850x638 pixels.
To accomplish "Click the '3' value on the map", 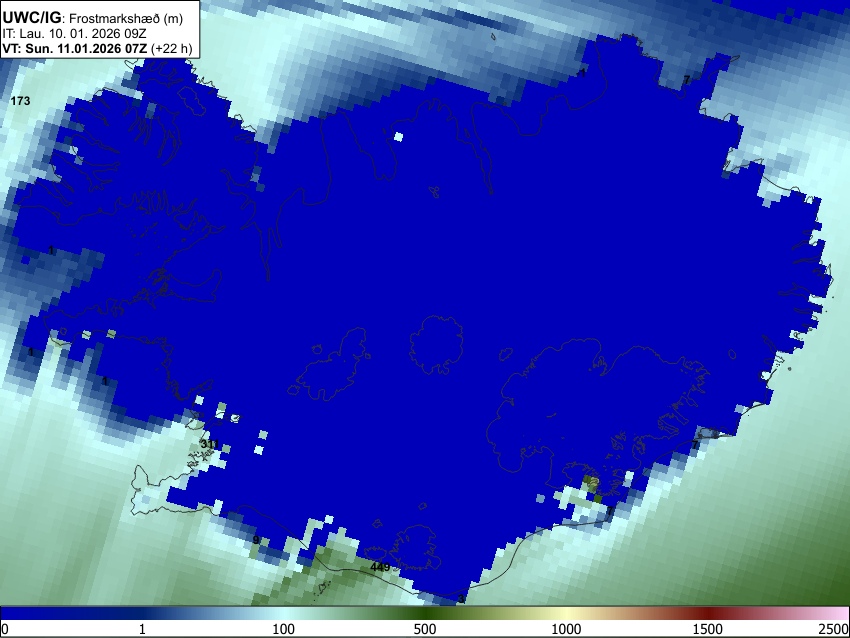I will click(x=461, y=598).
